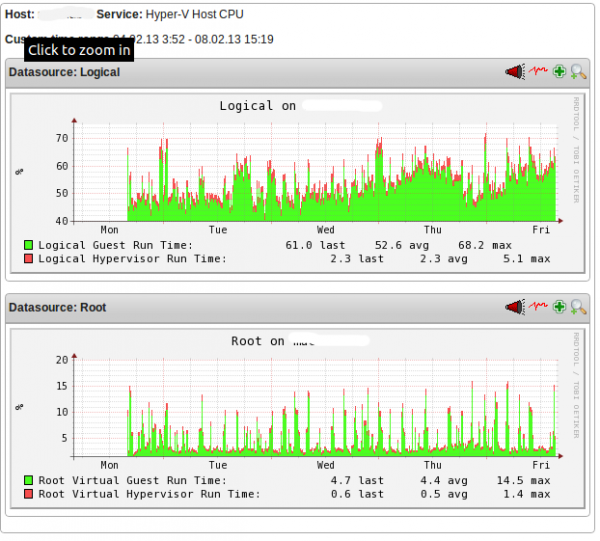This screenshot has height=541, width=600.
Task: Click the megaphone icon in Root datasource header
Action: (515, 307)
